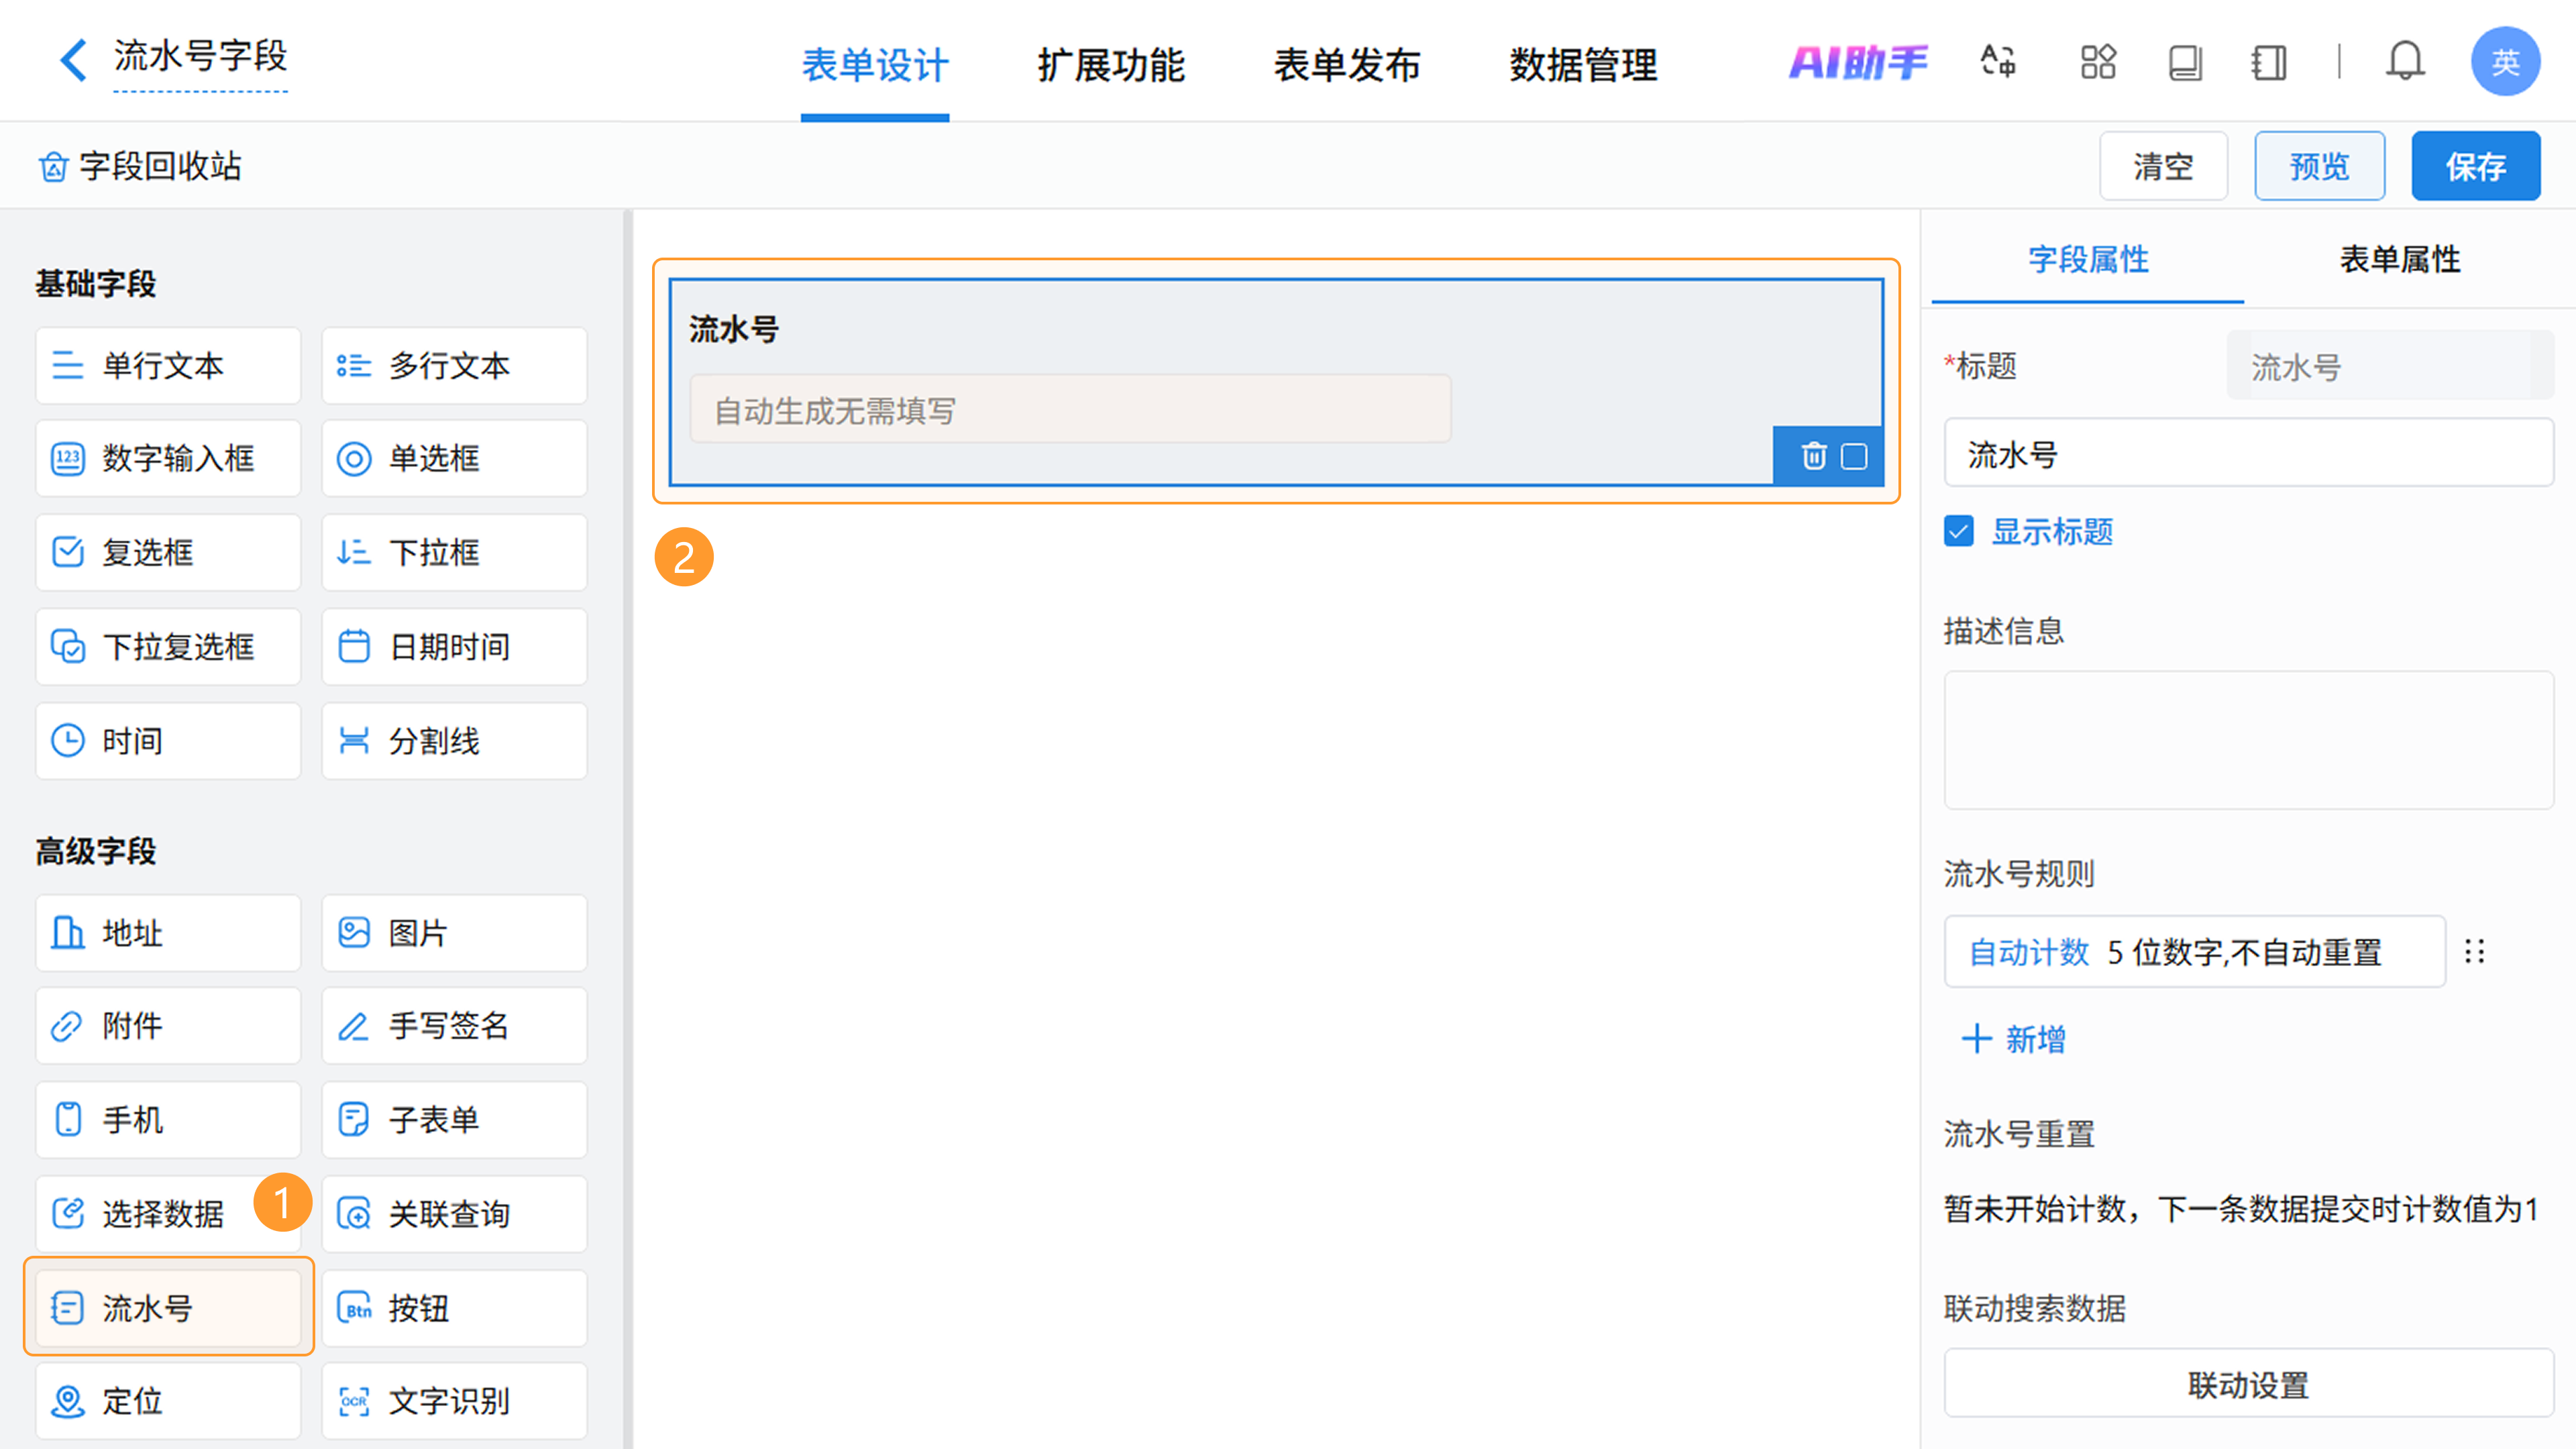Image resolution: width=2576 pixels, height=1449 pixels.
Task: Click the drag handle beside 自动计数 rule
Action: pyautogui.click(x=2474, y=951)
